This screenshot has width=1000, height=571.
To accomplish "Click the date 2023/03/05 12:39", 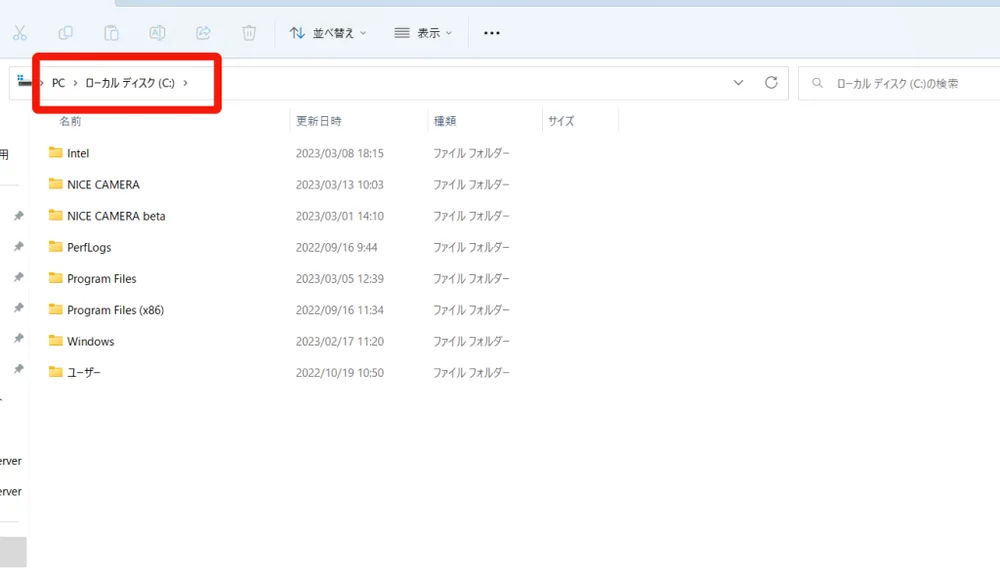I will (340, 279).
